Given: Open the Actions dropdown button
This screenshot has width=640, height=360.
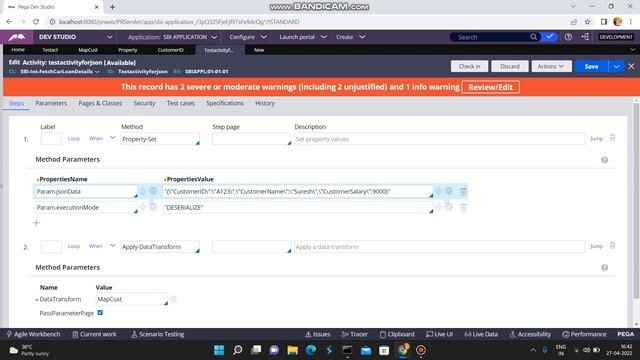Looking at the screenshot, I should [551, 66].
